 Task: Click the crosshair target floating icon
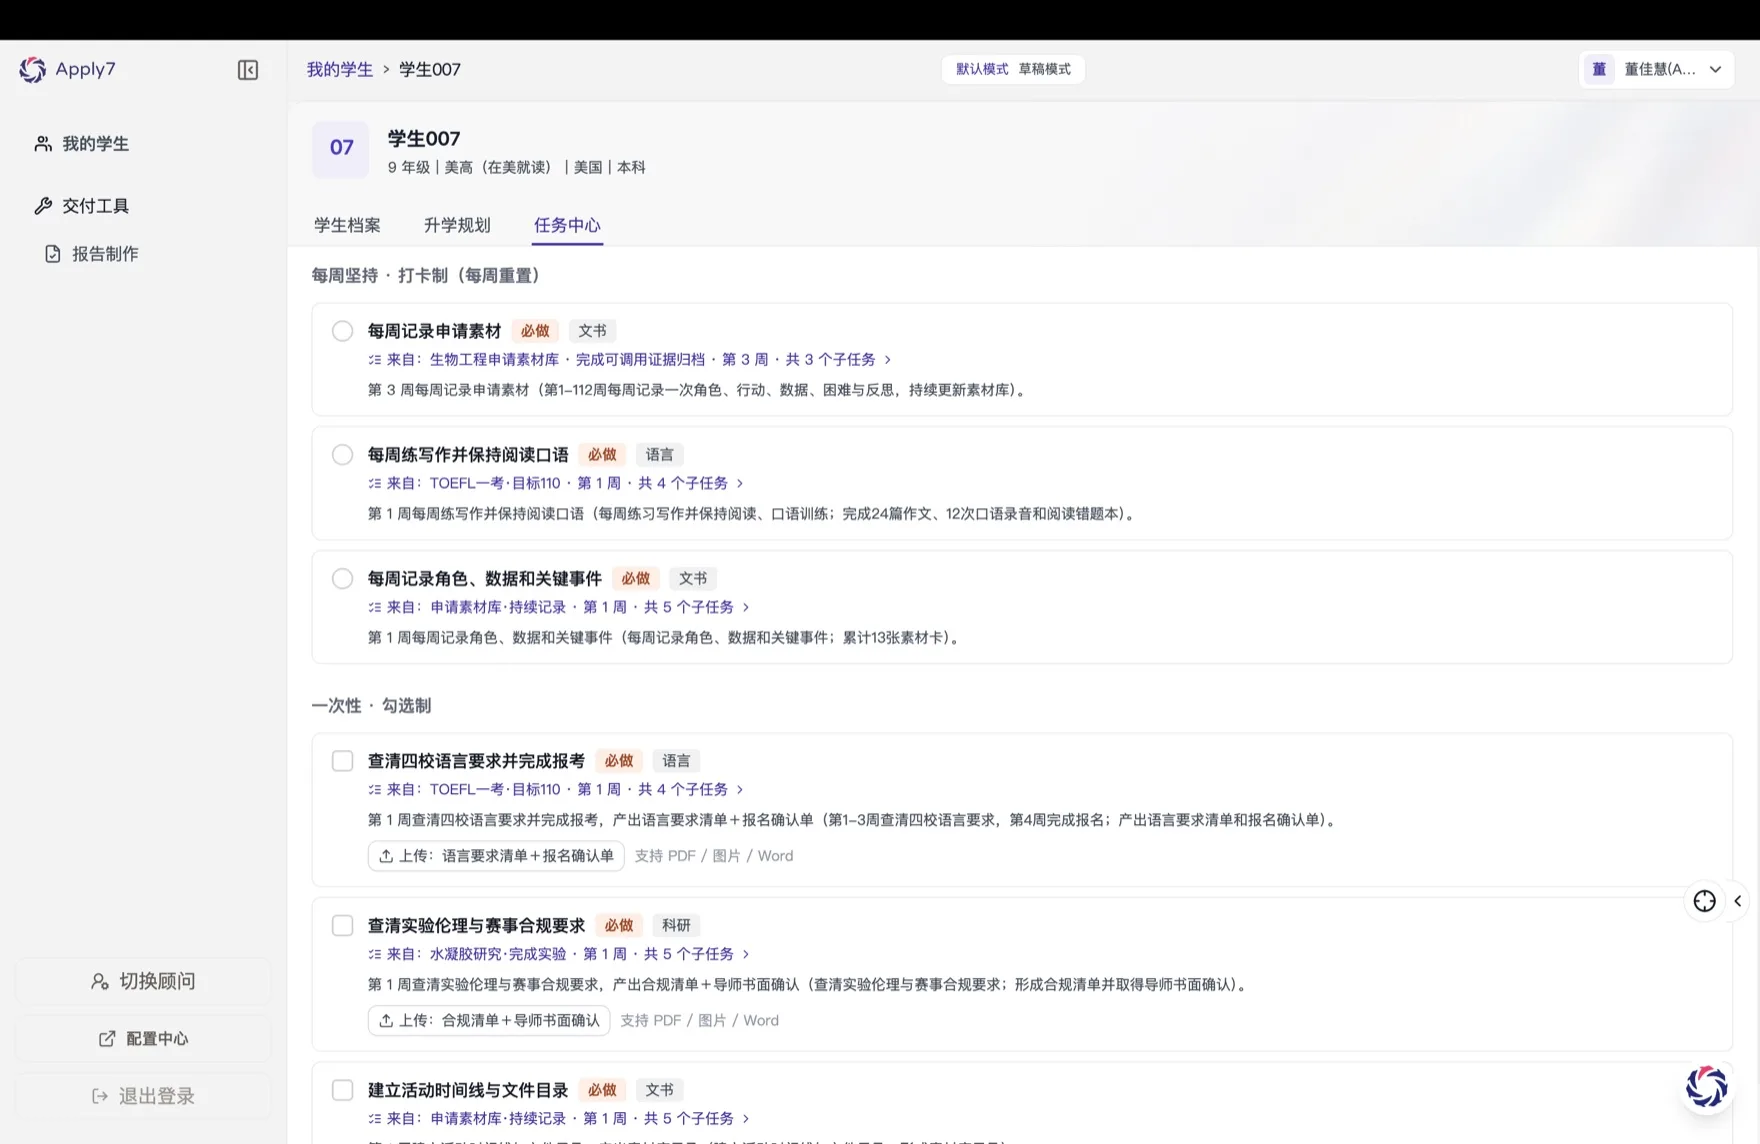[1705, 901]
